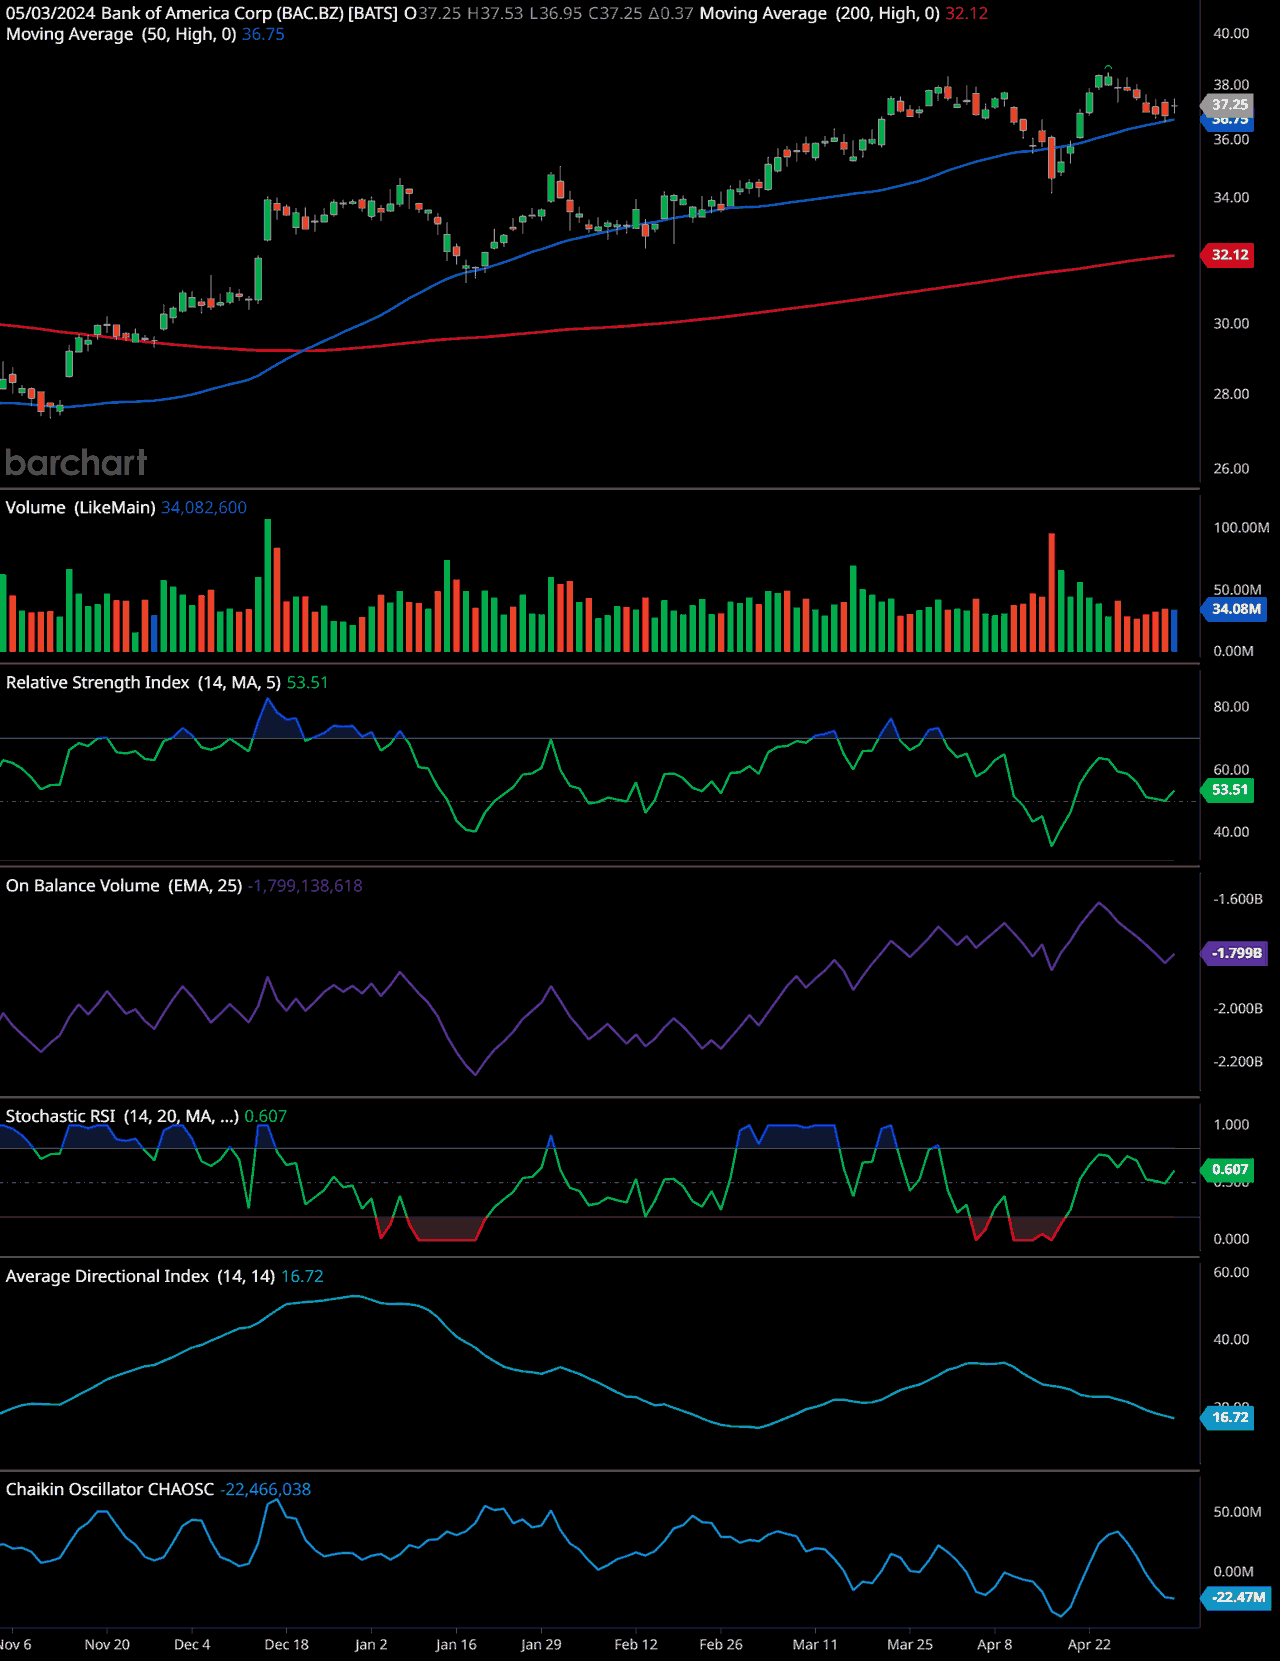
Task: Click the Chaikin Oscillator CHAOSC title
Action: click(x=110, y=1490)
